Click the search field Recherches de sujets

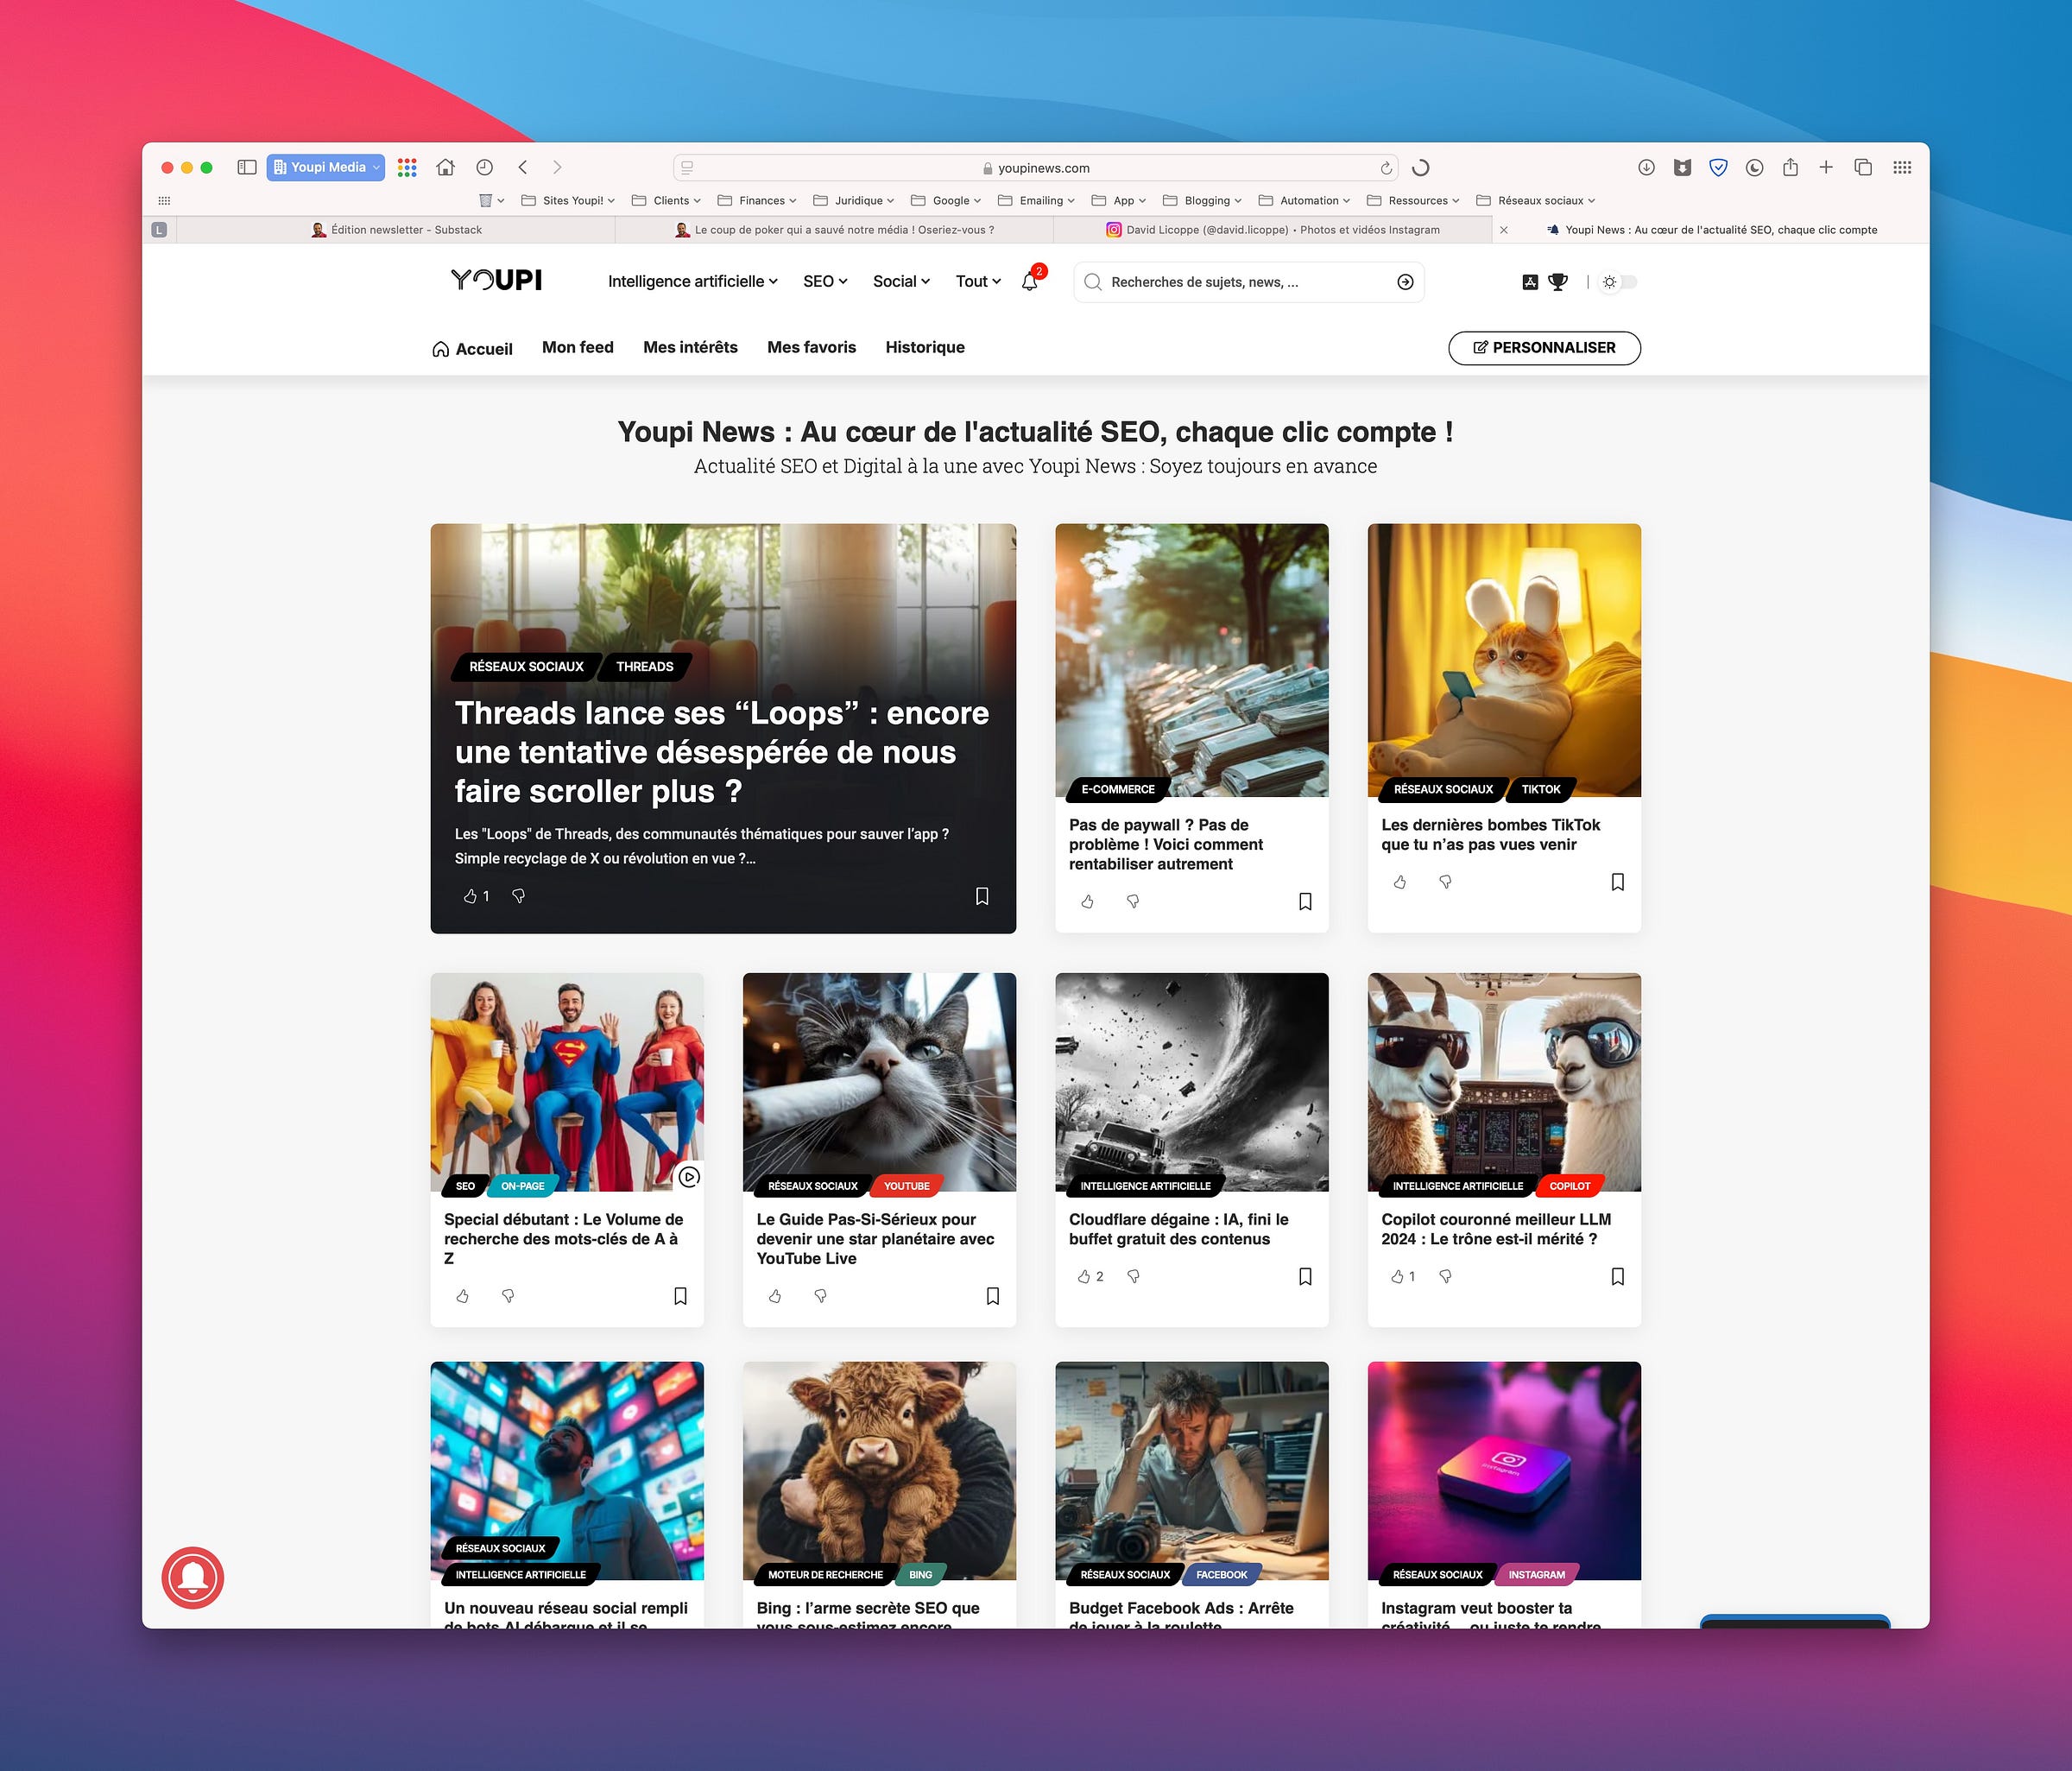(x=1249, y=282)
